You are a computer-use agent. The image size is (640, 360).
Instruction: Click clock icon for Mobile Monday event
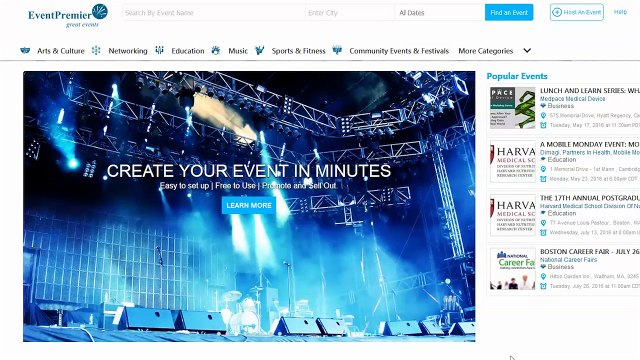543,179
